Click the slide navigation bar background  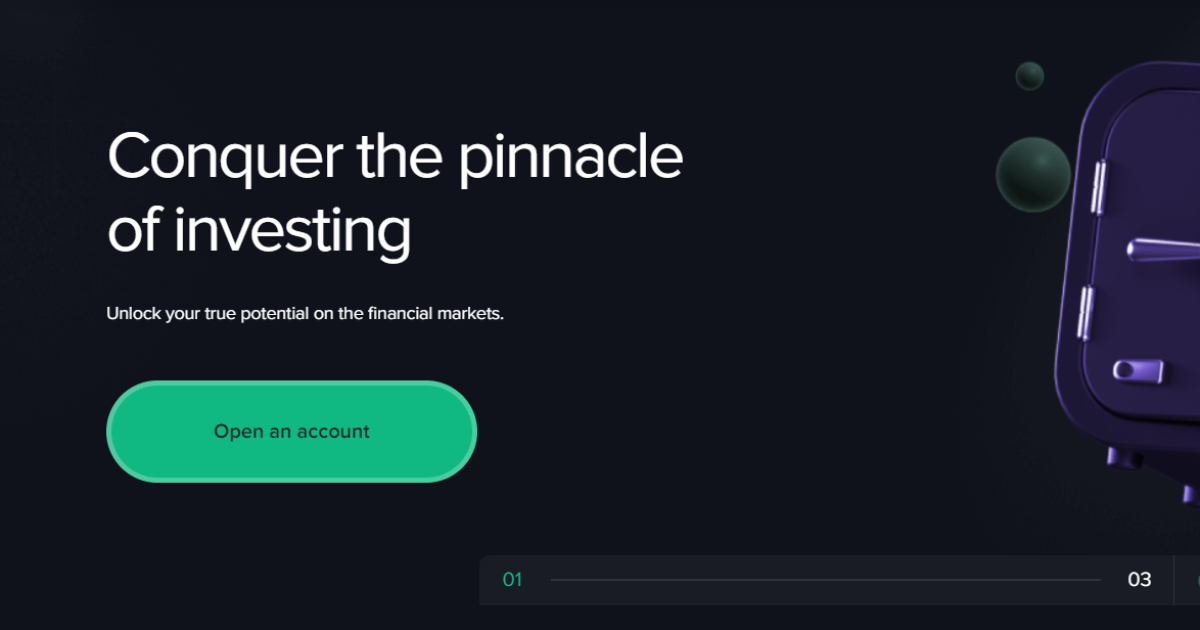coord(826,580)
